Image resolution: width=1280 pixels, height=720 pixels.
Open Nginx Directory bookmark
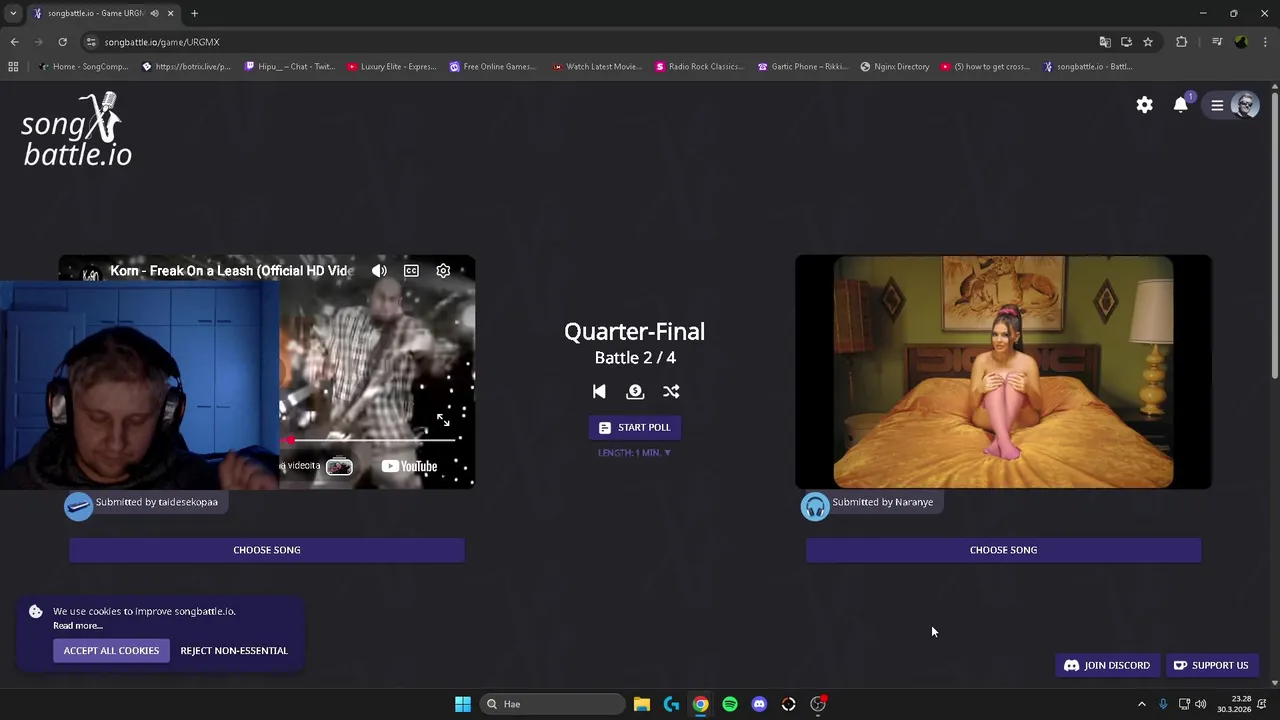(894, 67)
